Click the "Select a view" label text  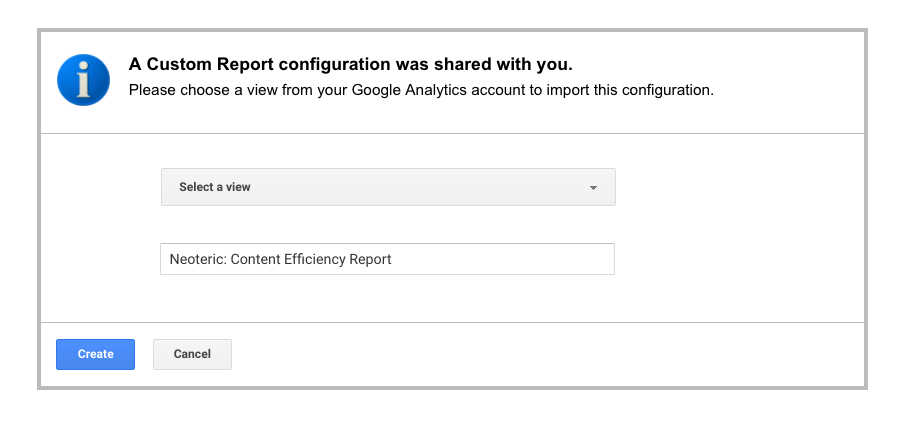click(x=214, y=187)
